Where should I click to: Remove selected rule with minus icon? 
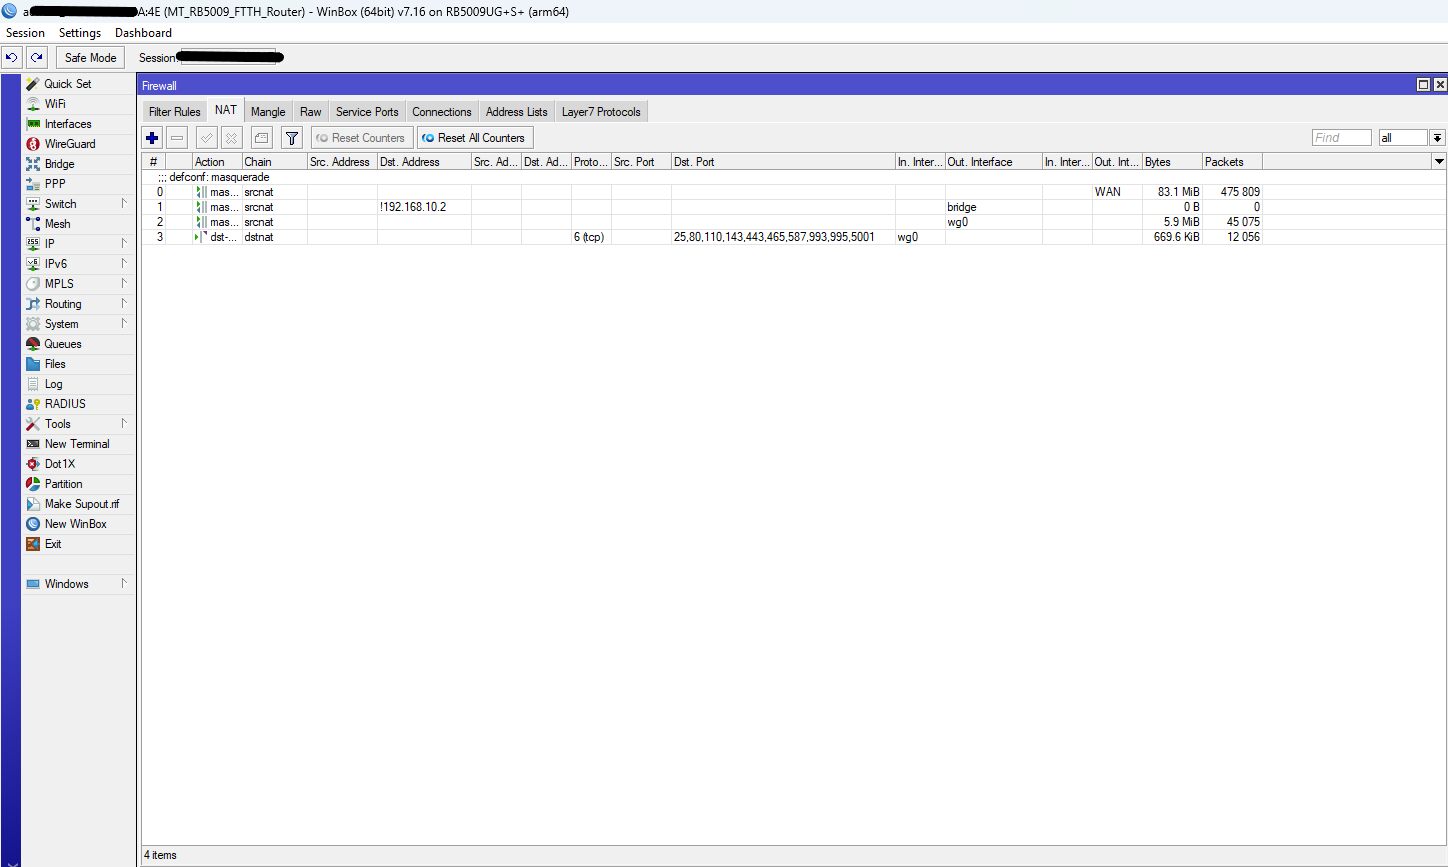pyautogui.click(x=177, y=138)
